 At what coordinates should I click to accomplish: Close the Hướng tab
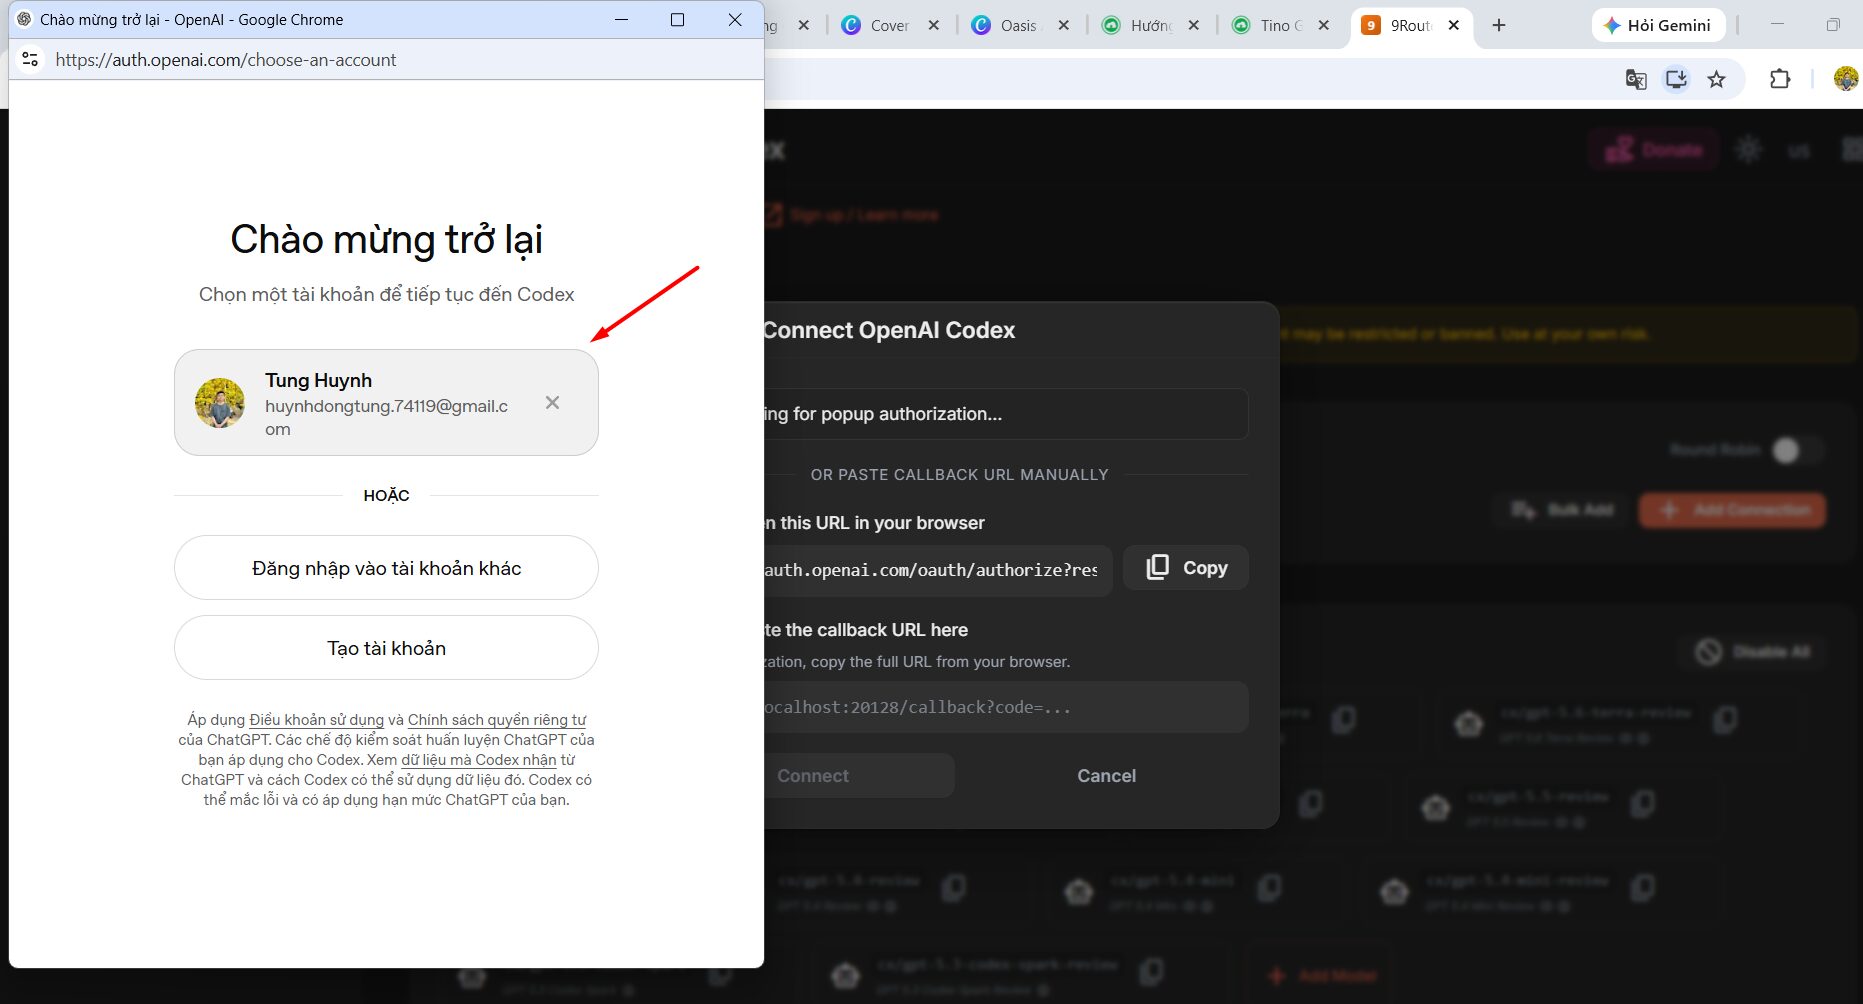coord(1194,26)
